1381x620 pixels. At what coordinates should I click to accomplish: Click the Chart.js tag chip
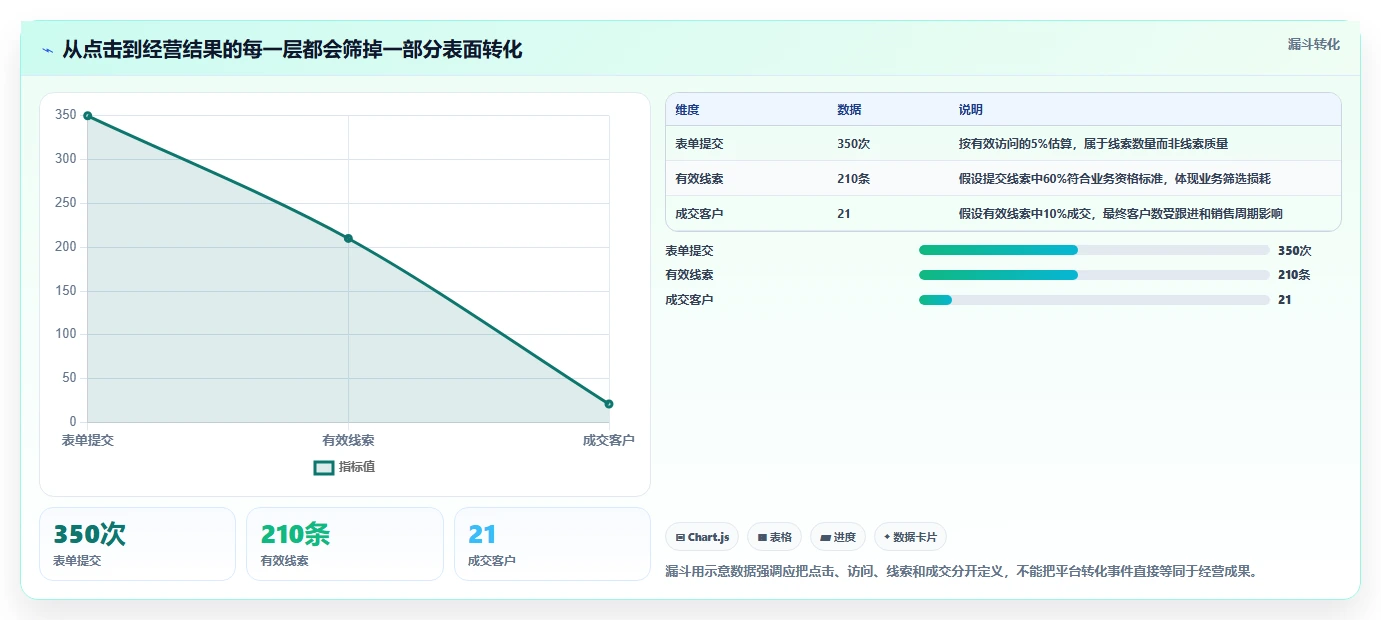coord(702,537)
